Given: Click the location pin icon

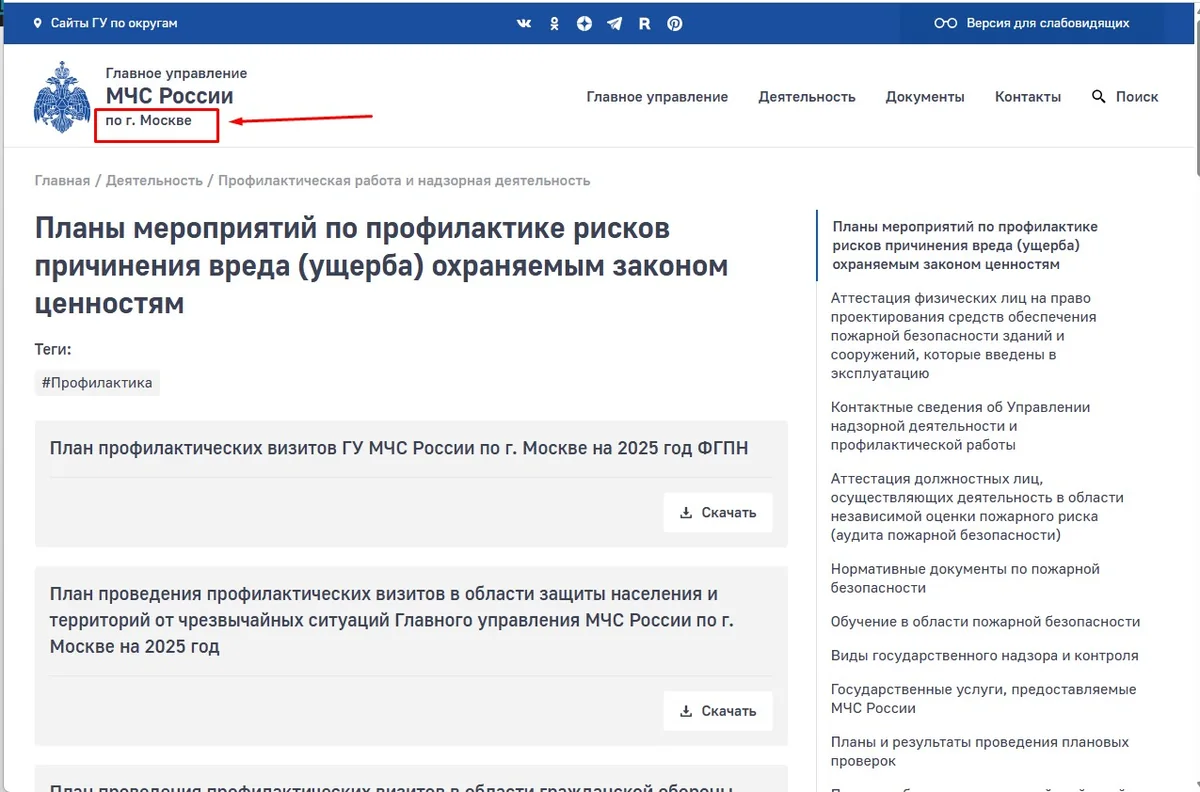Looking at the screenshot, I should (38, 23).
